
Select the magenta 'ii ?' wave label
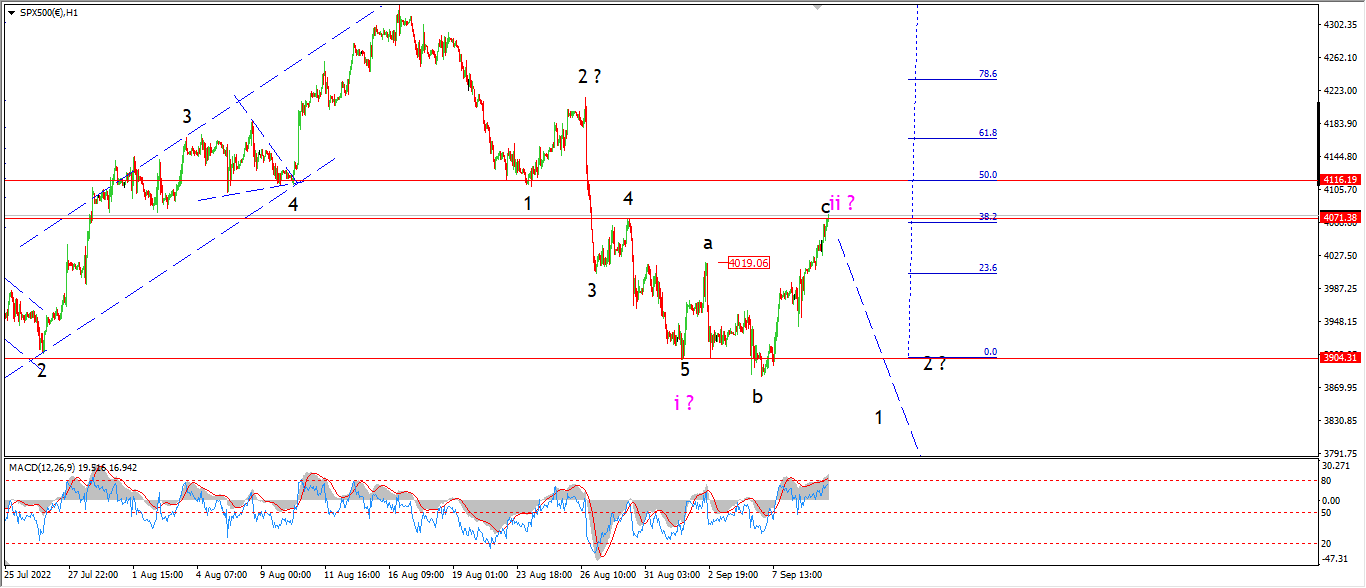pos(843,203)
